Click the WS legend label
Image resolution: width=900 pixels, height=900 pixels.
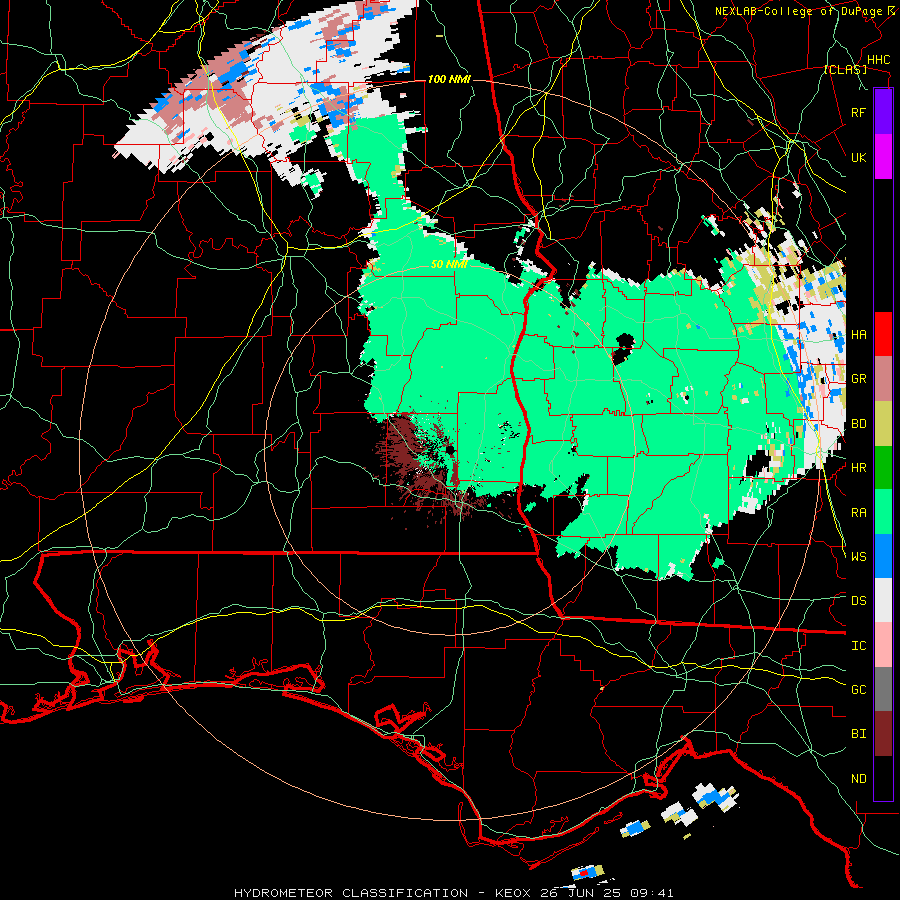858,556
